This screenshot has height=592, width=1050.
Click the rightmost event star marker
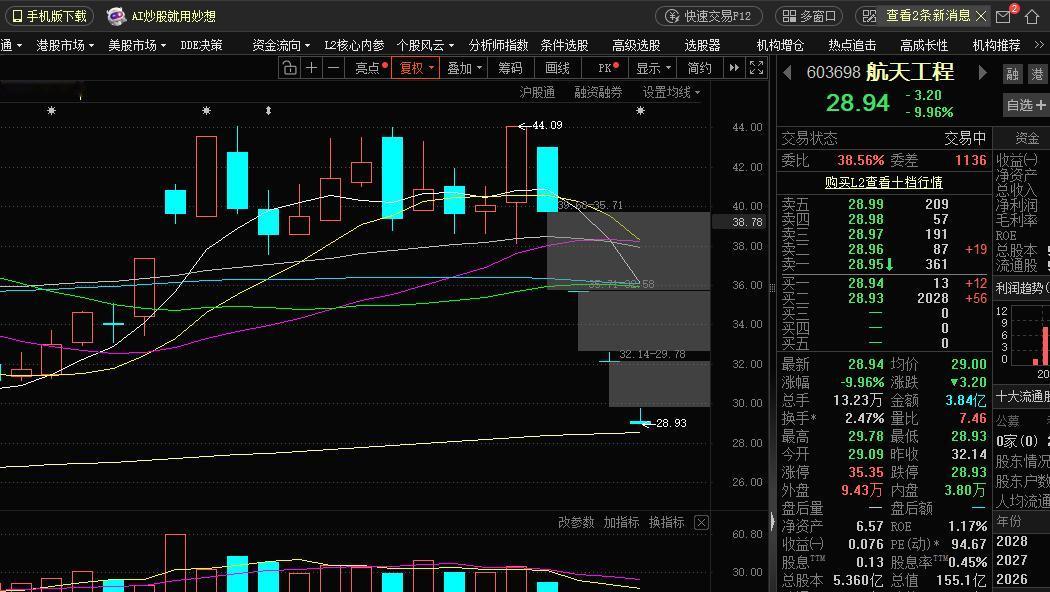coord(640,110)
